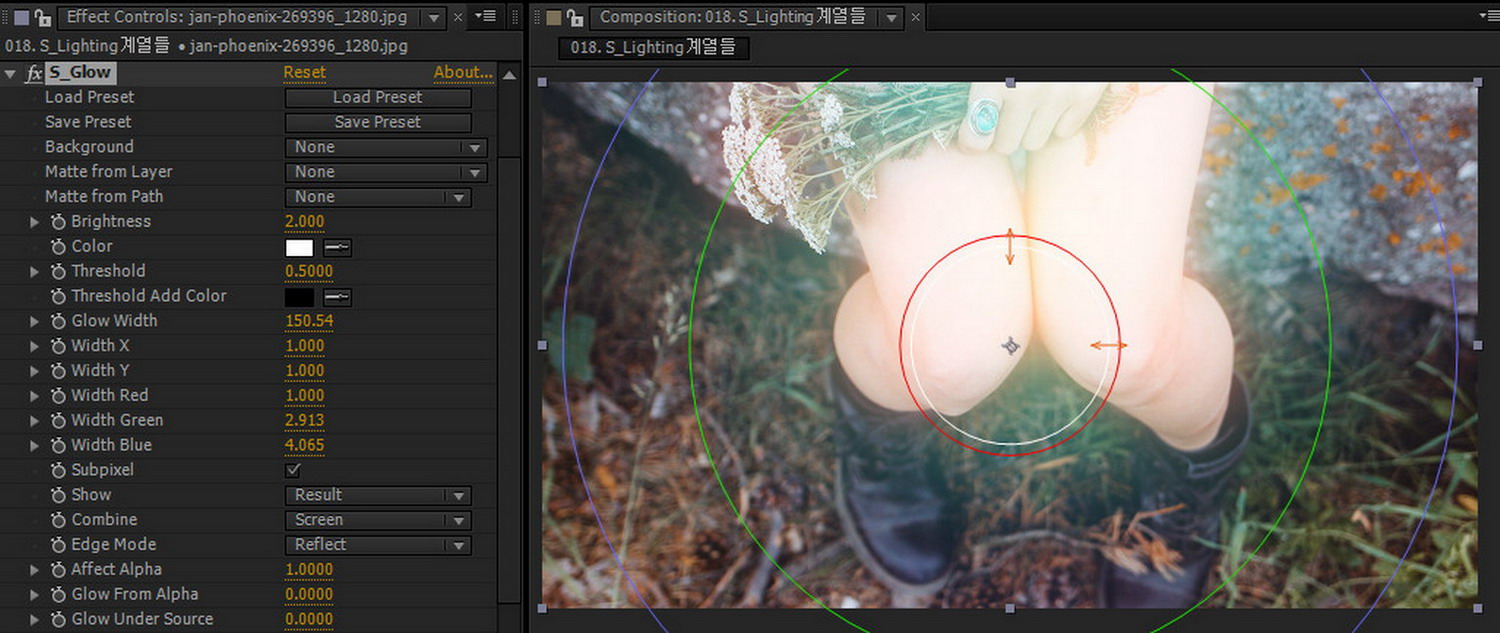1500x633 pixels.
Task: Expand the Brightness property
Action: [35, 222]
